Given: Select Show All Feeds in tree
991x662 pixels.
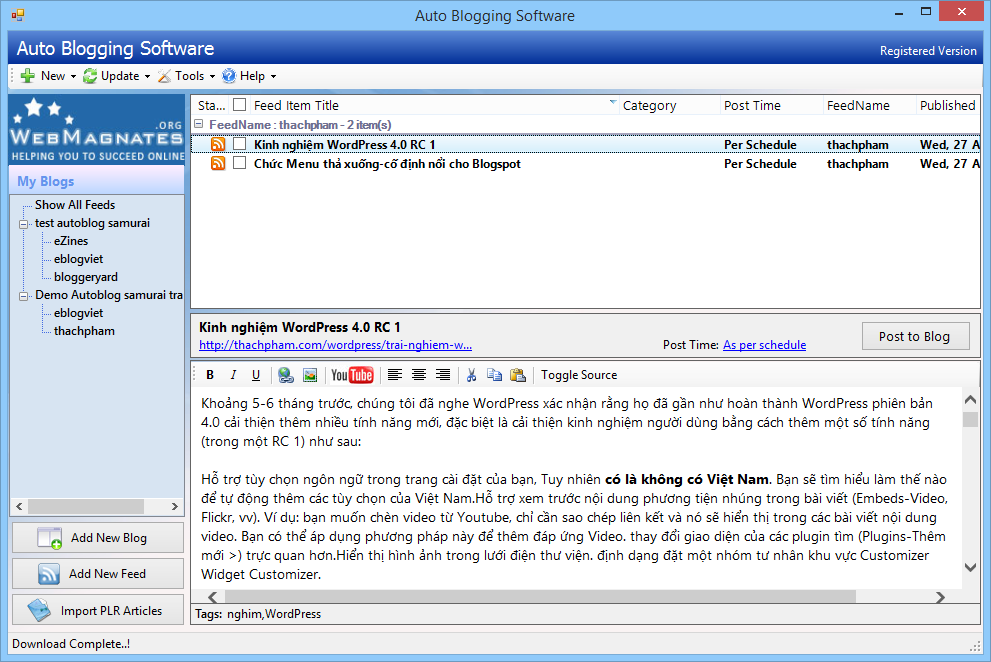Looking at the screenshot, I should pyautogui.click(x=75, y=205).
